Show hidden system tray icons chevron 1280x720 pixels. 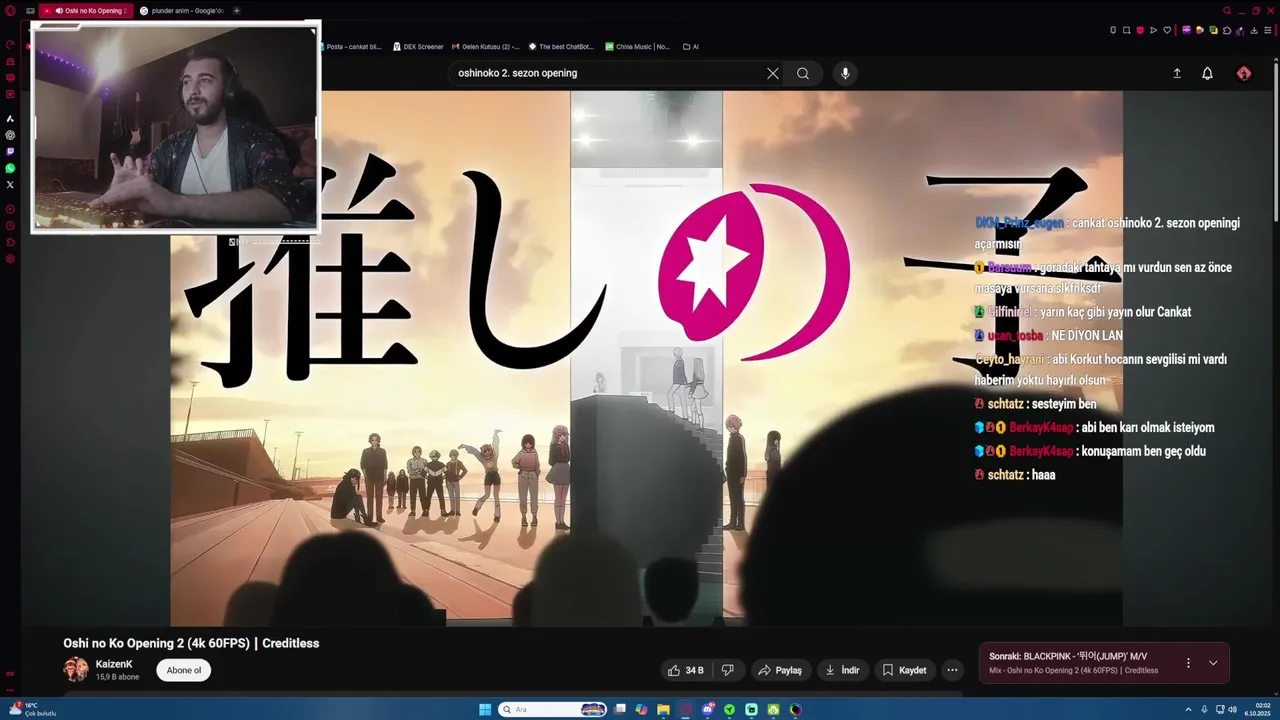[1188, 709]
